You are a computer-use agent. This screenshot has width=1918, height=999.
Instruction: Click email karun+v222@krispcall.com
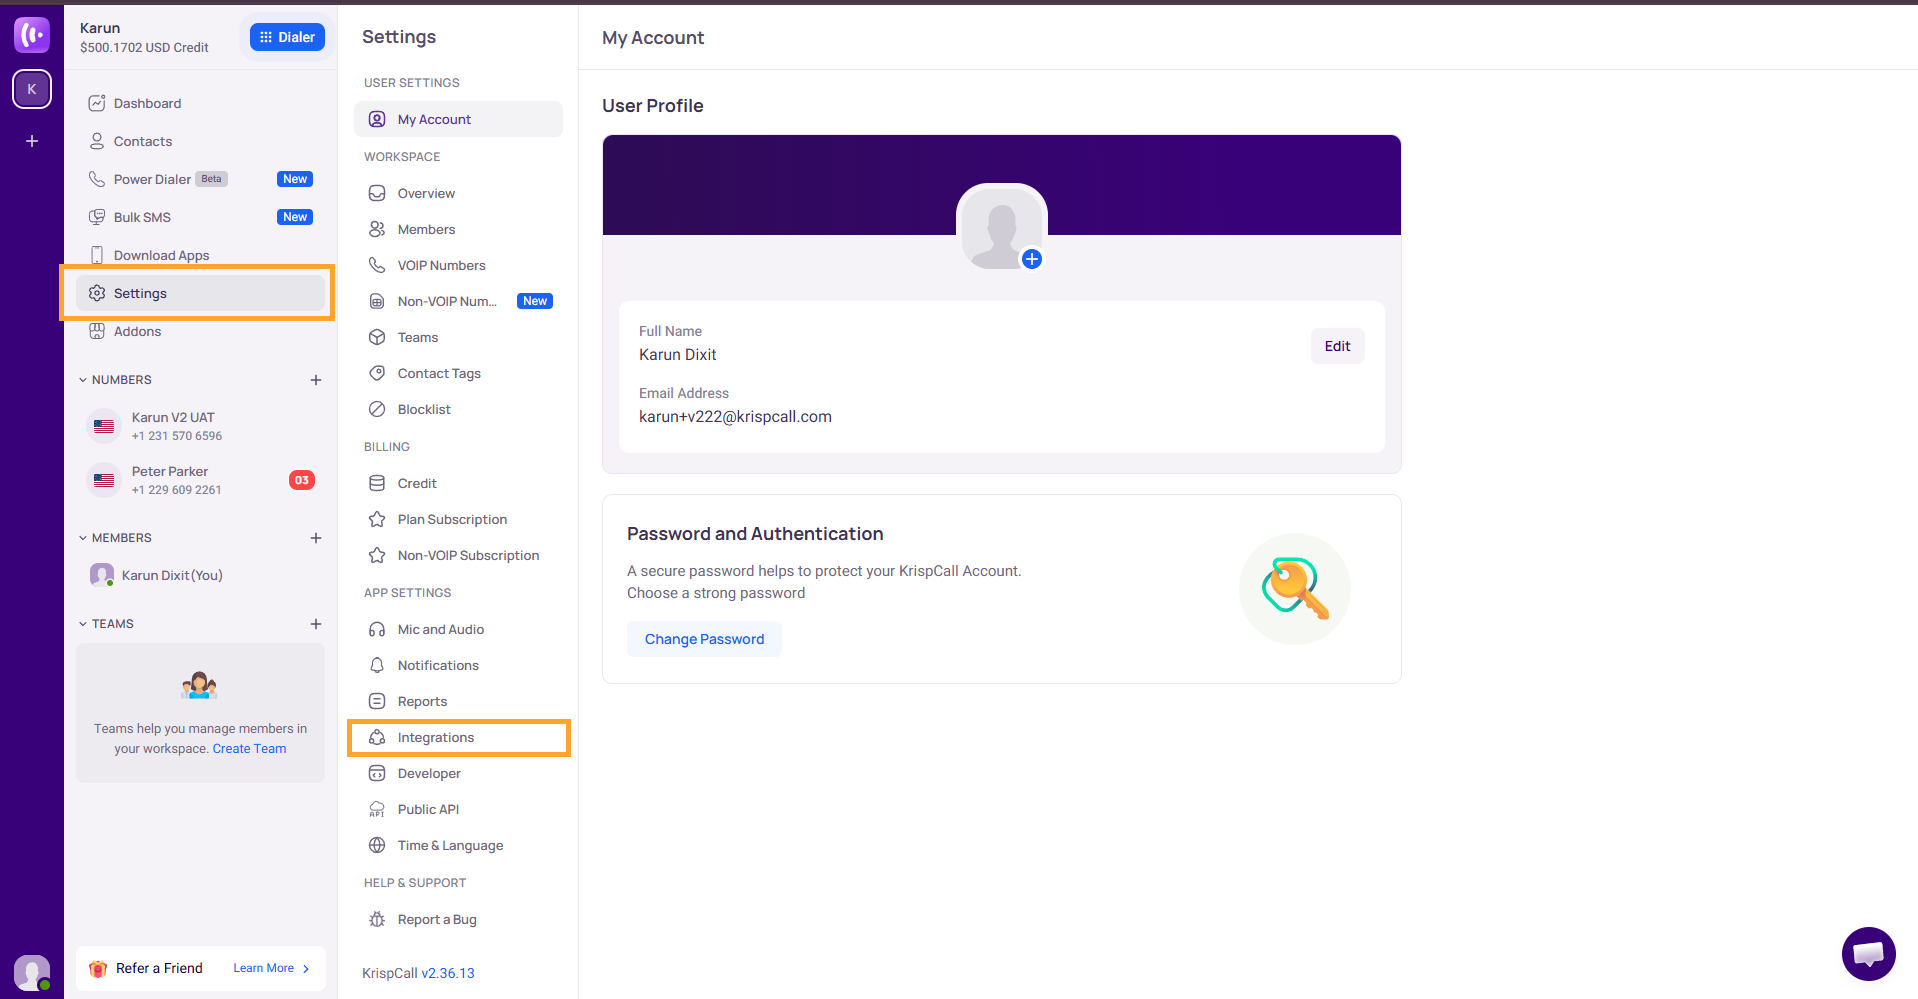click(x=735, y=416)
